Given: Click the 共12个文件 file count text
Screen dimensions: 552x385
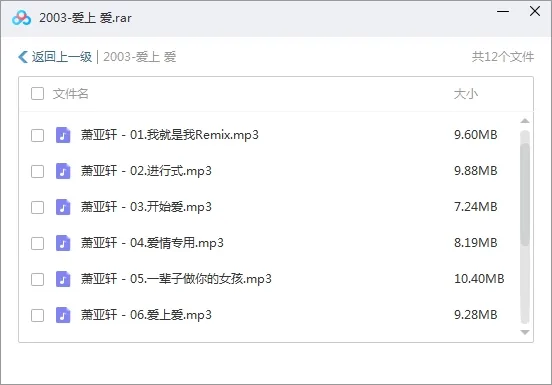Looking at the screenshot, I should click(x=503, y=57).
